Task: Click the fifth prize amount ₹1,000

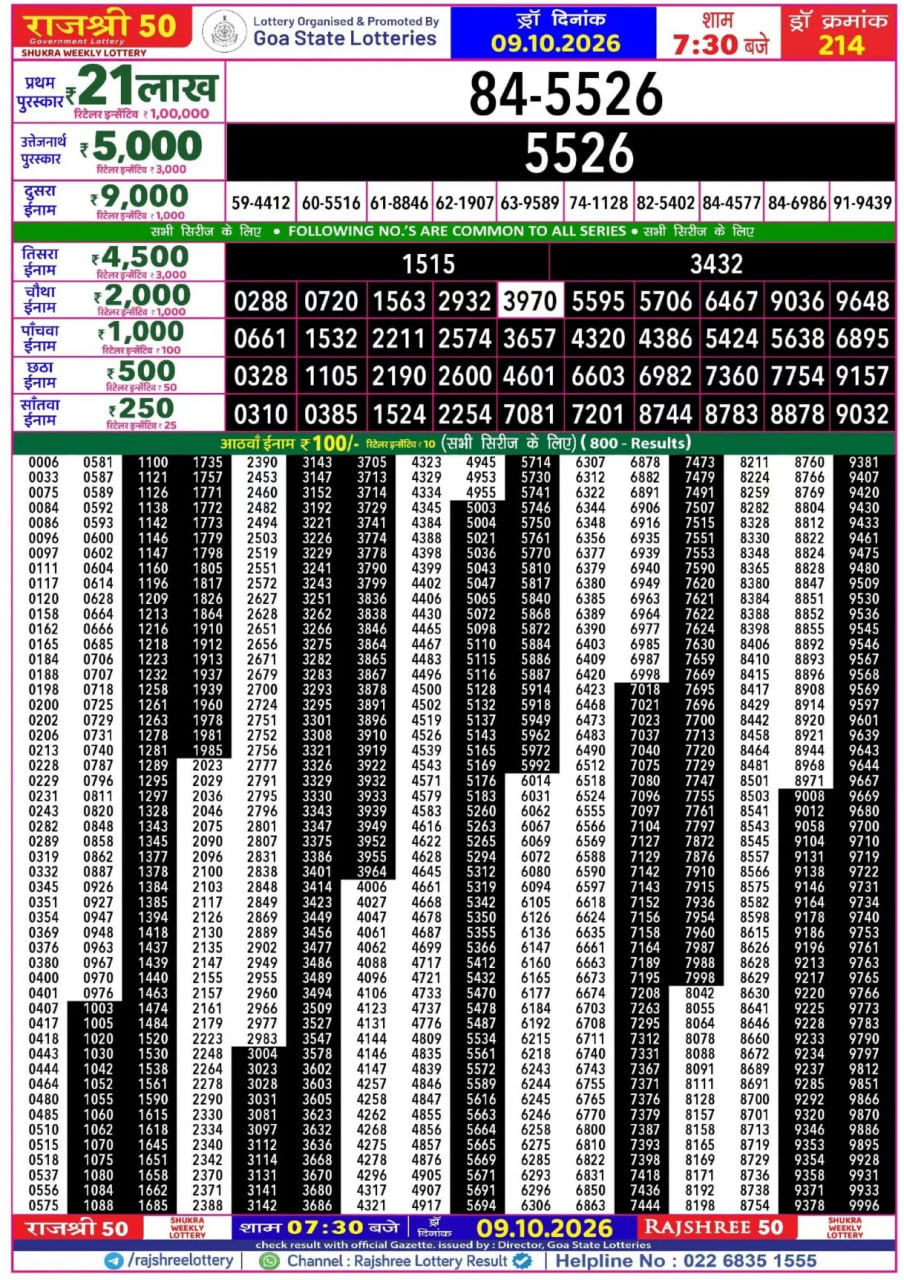Action: pyautogui.click(x=141, y=333)
